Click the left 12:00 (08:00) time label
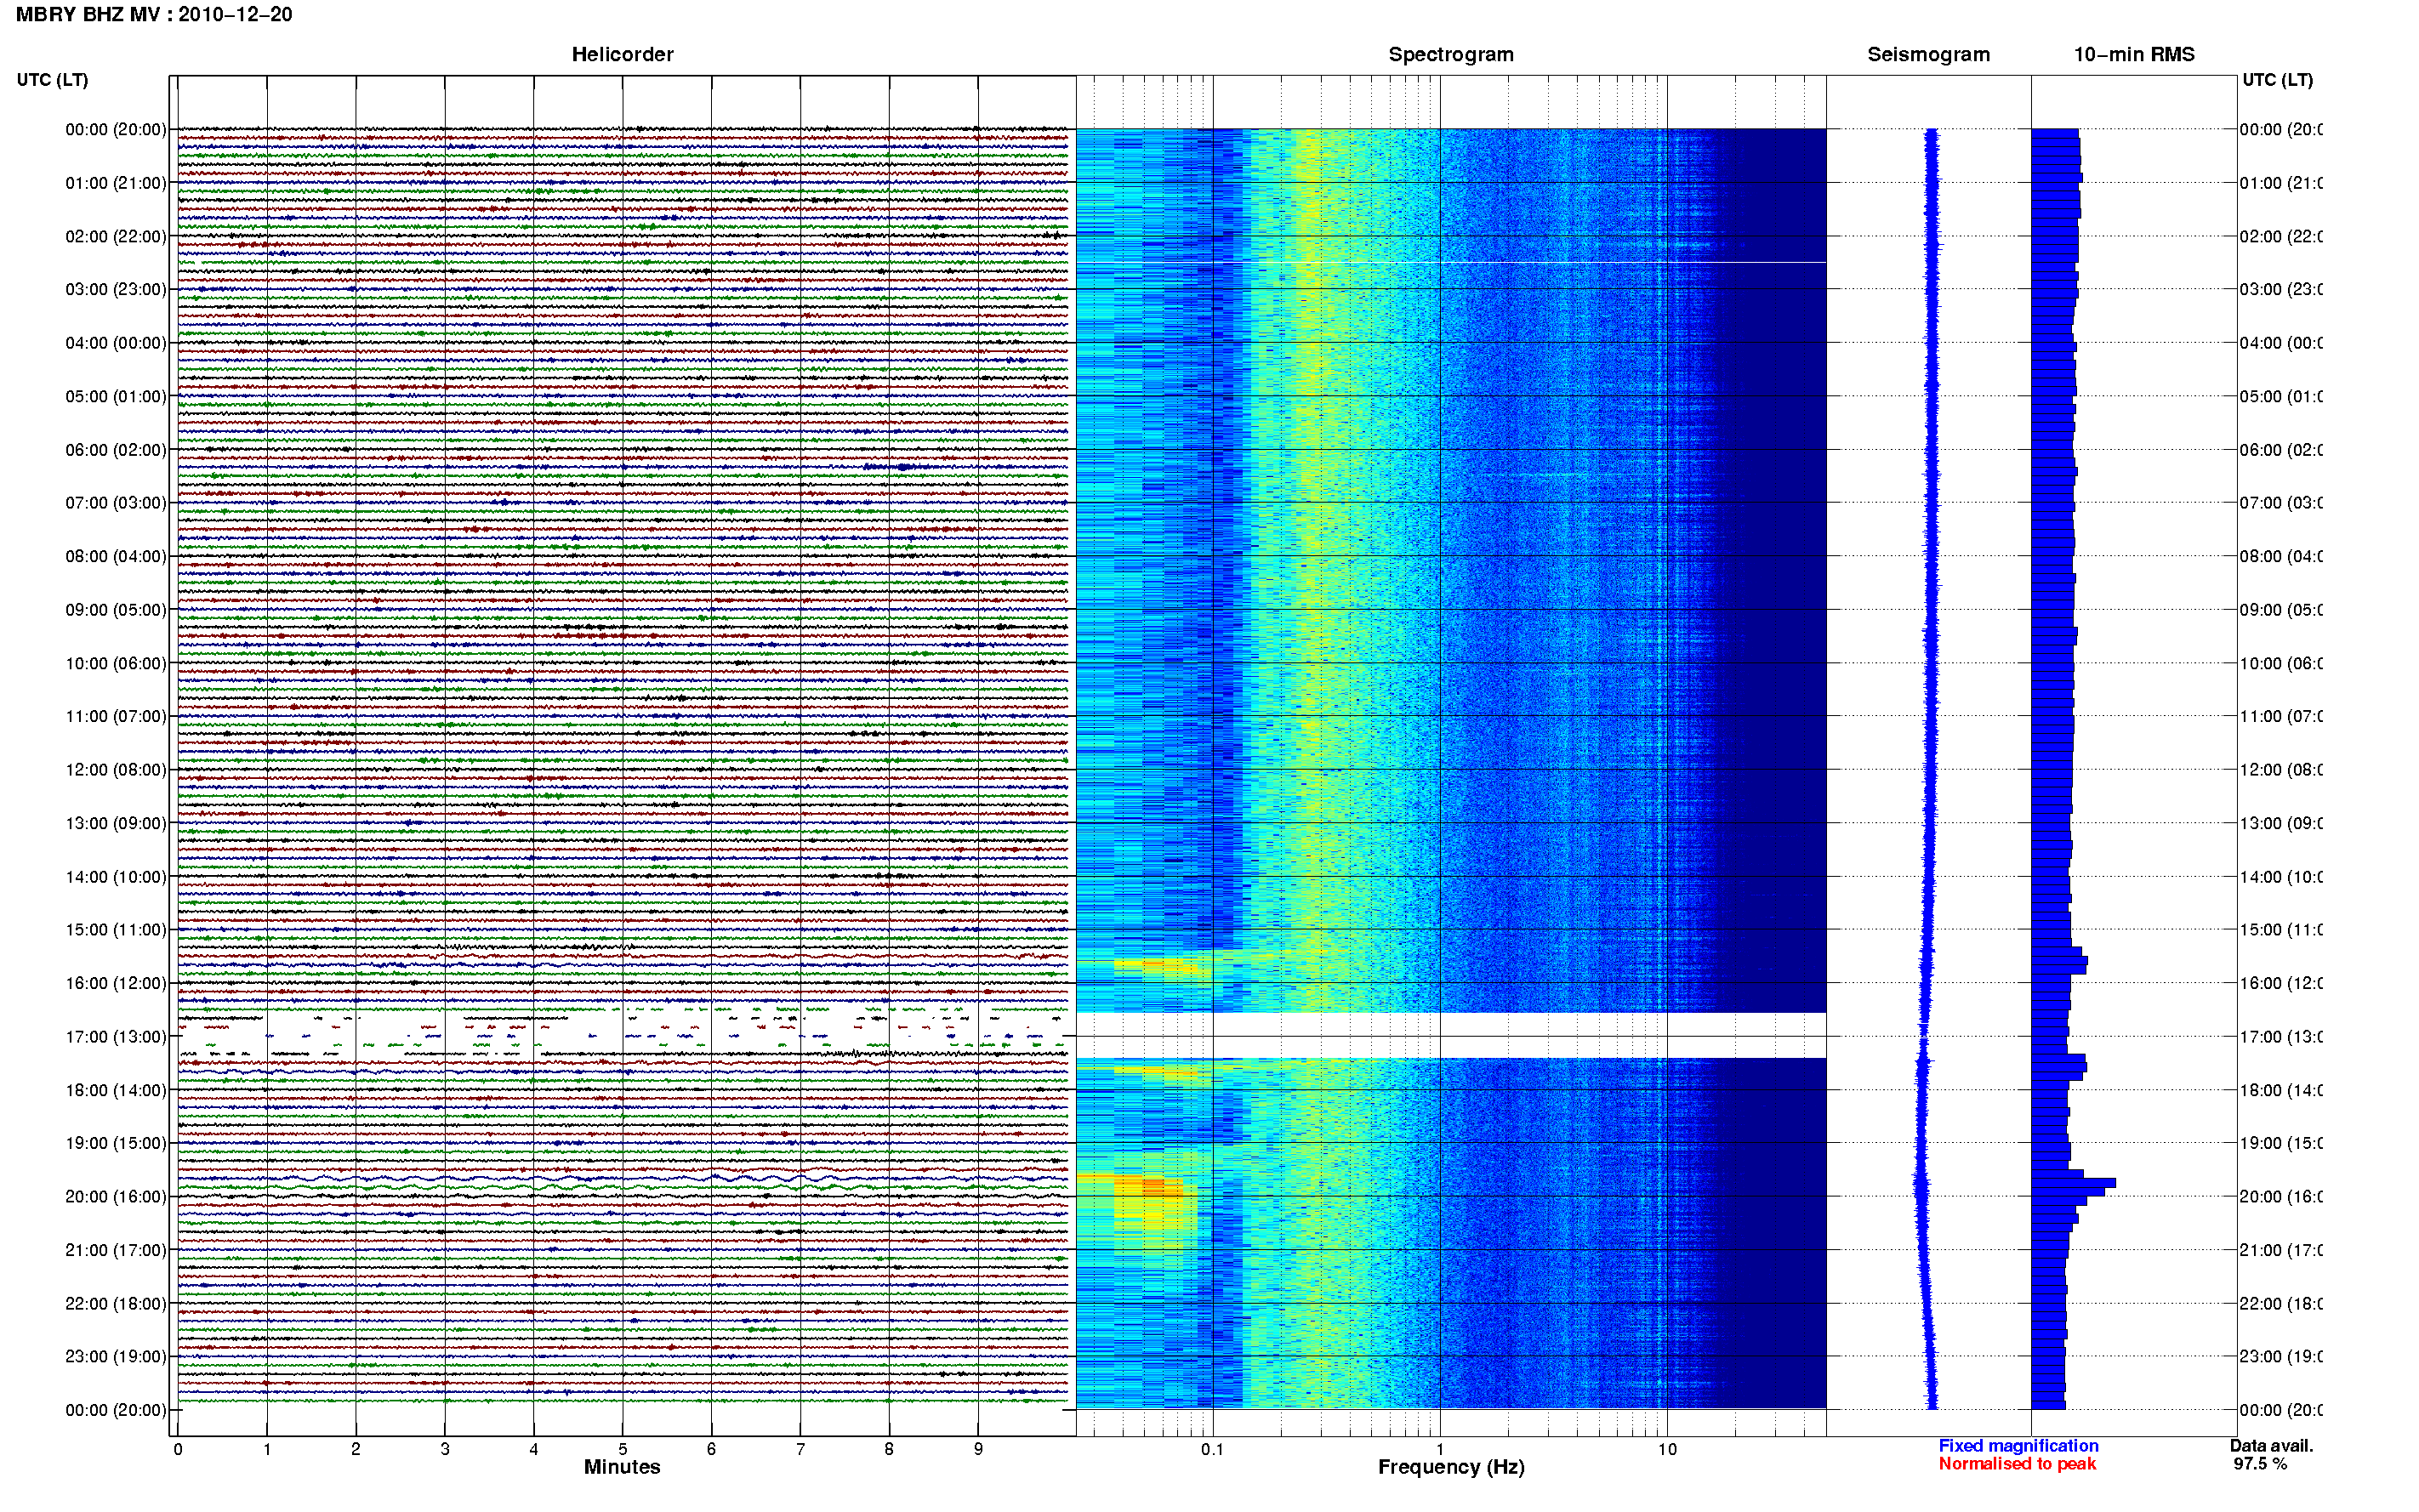Image resolution: width=2419 pixels, height=1512 pixels. click(116, 769)
